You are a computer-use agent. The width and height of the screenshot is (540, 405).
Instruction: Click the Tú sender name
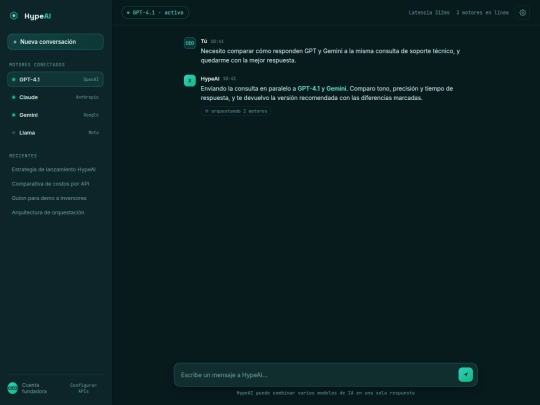(x=204, y=41)
